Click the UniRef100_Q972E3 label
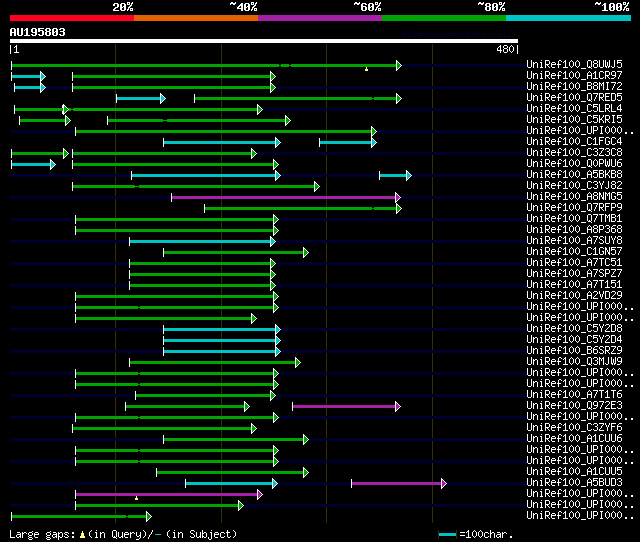The image size is (640, 542). point(574,406)
